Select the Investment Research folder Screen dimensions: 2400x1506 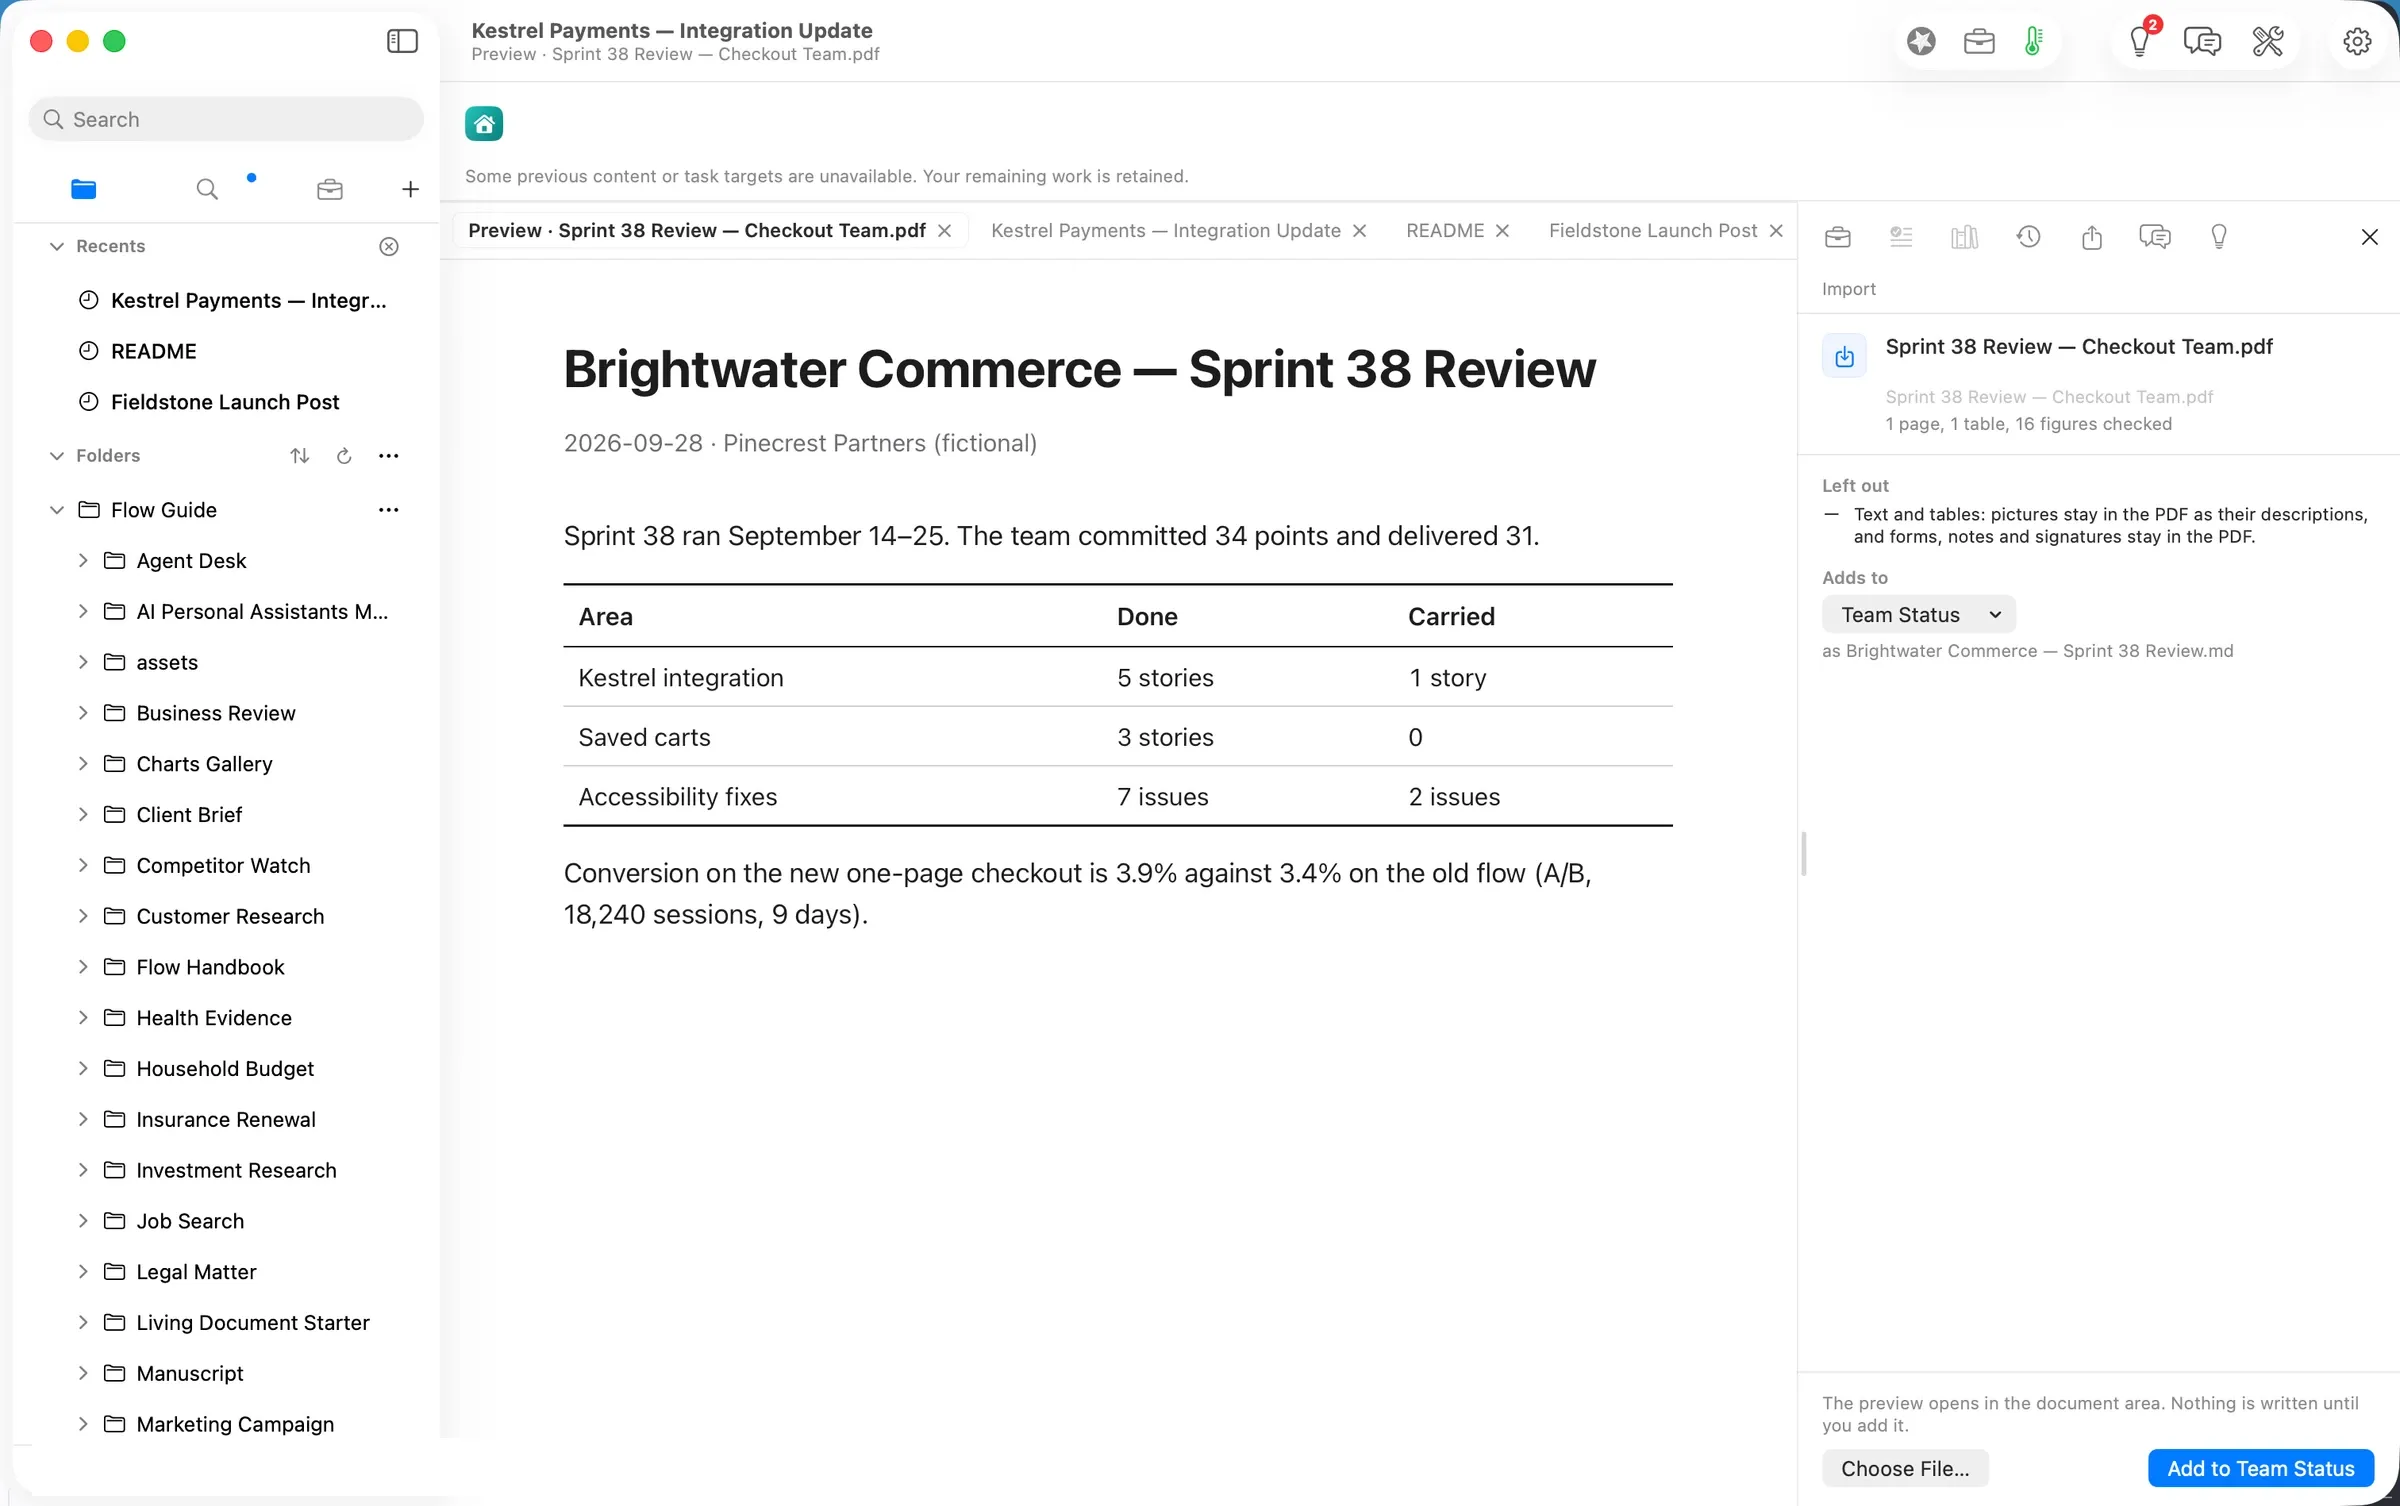pos(236,1170)
